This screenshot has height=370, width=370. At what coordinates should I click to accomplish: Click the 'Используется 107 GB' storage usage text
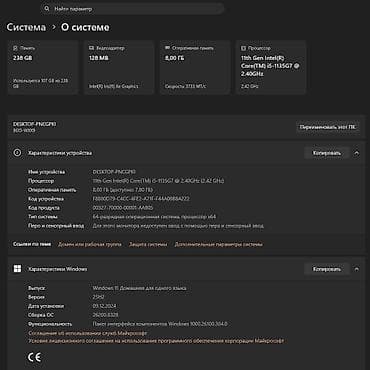click(x=41, y=83)
